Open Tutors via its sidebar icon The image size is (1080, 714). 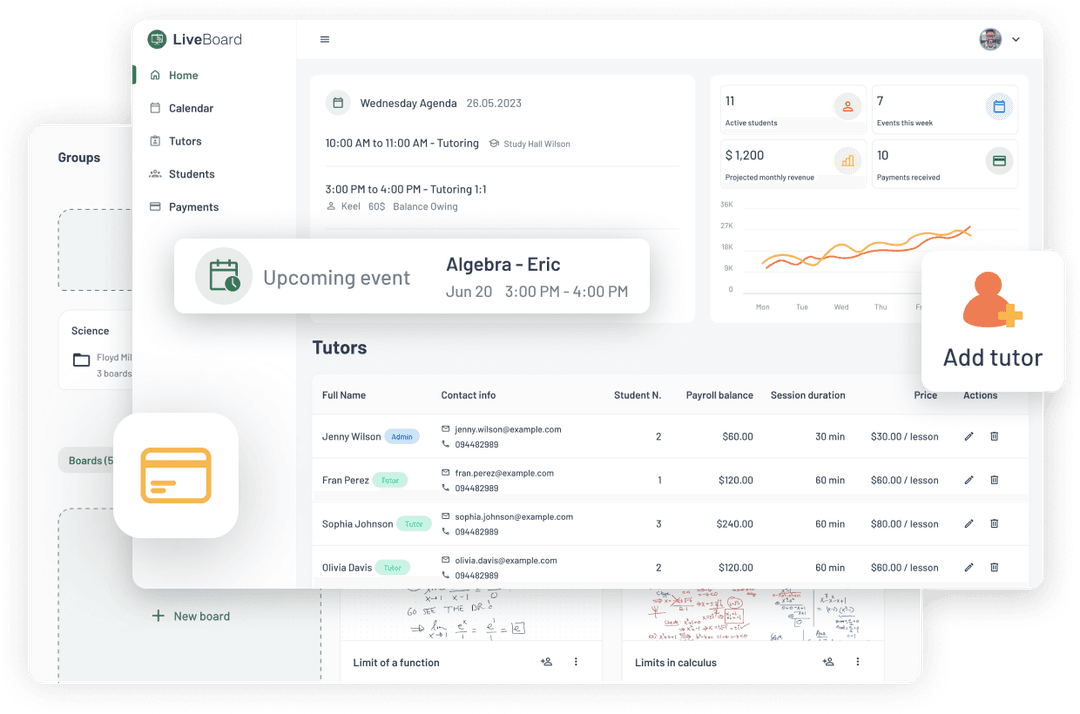pyautogui.click(x=155, y=141)
